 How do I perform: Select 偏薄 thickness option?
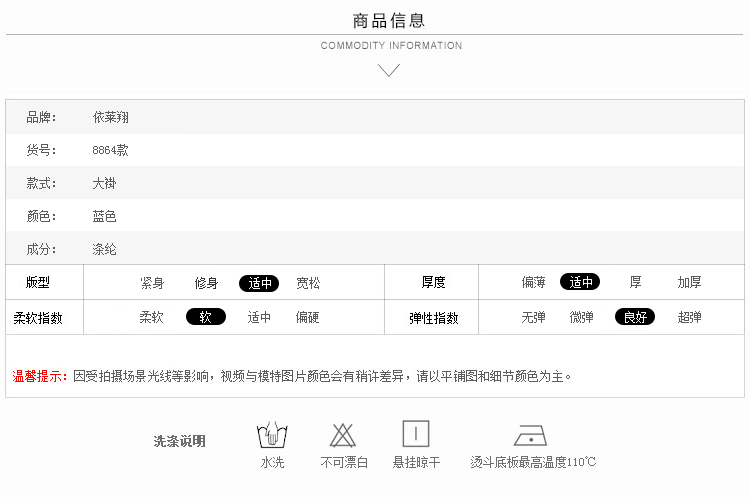point(533,282)
